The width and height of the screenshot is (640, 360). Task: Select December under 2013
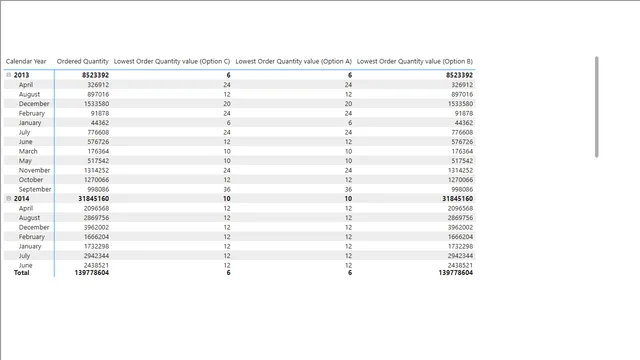point(34,104)
